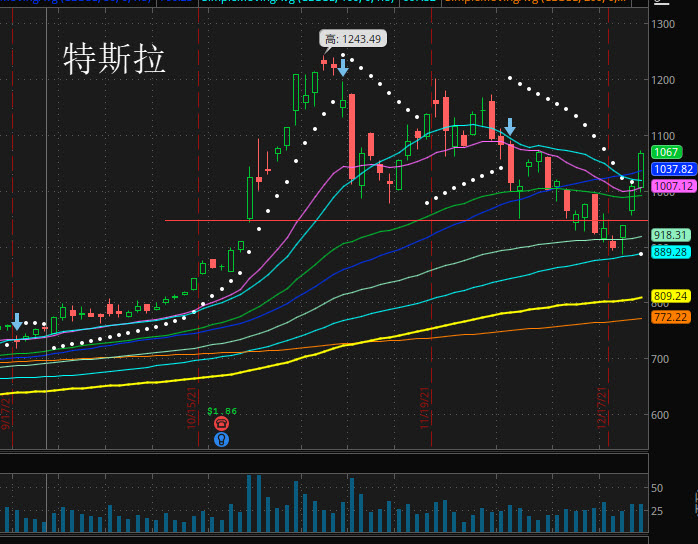Click the orange 772.22 price label

670,317
